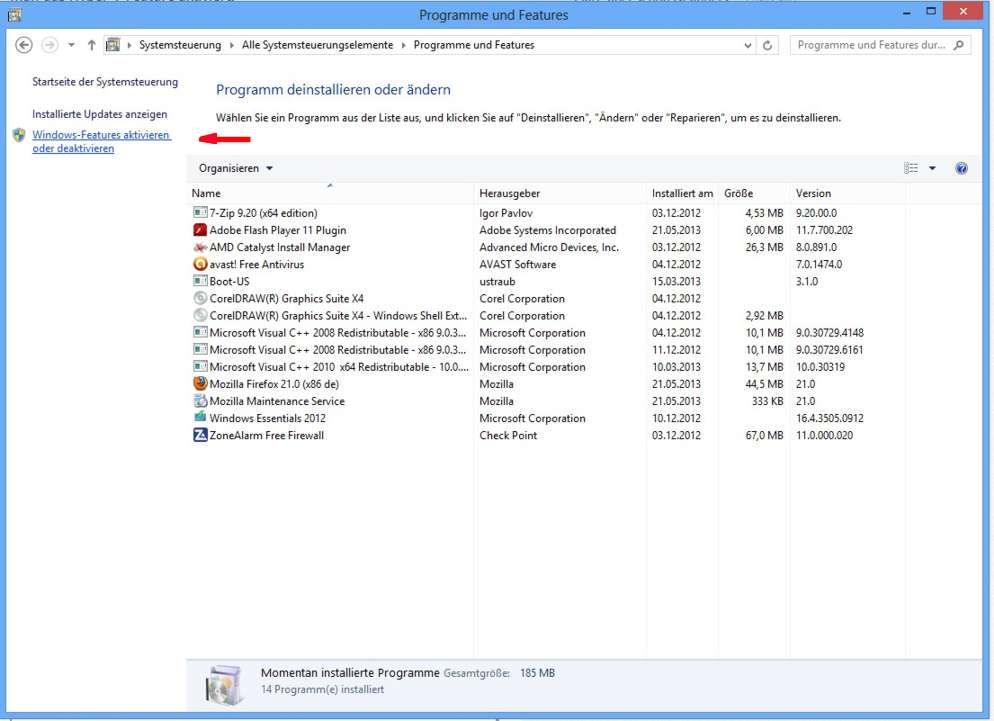Open the view options dropdown arrow

[x=932, y=168]
